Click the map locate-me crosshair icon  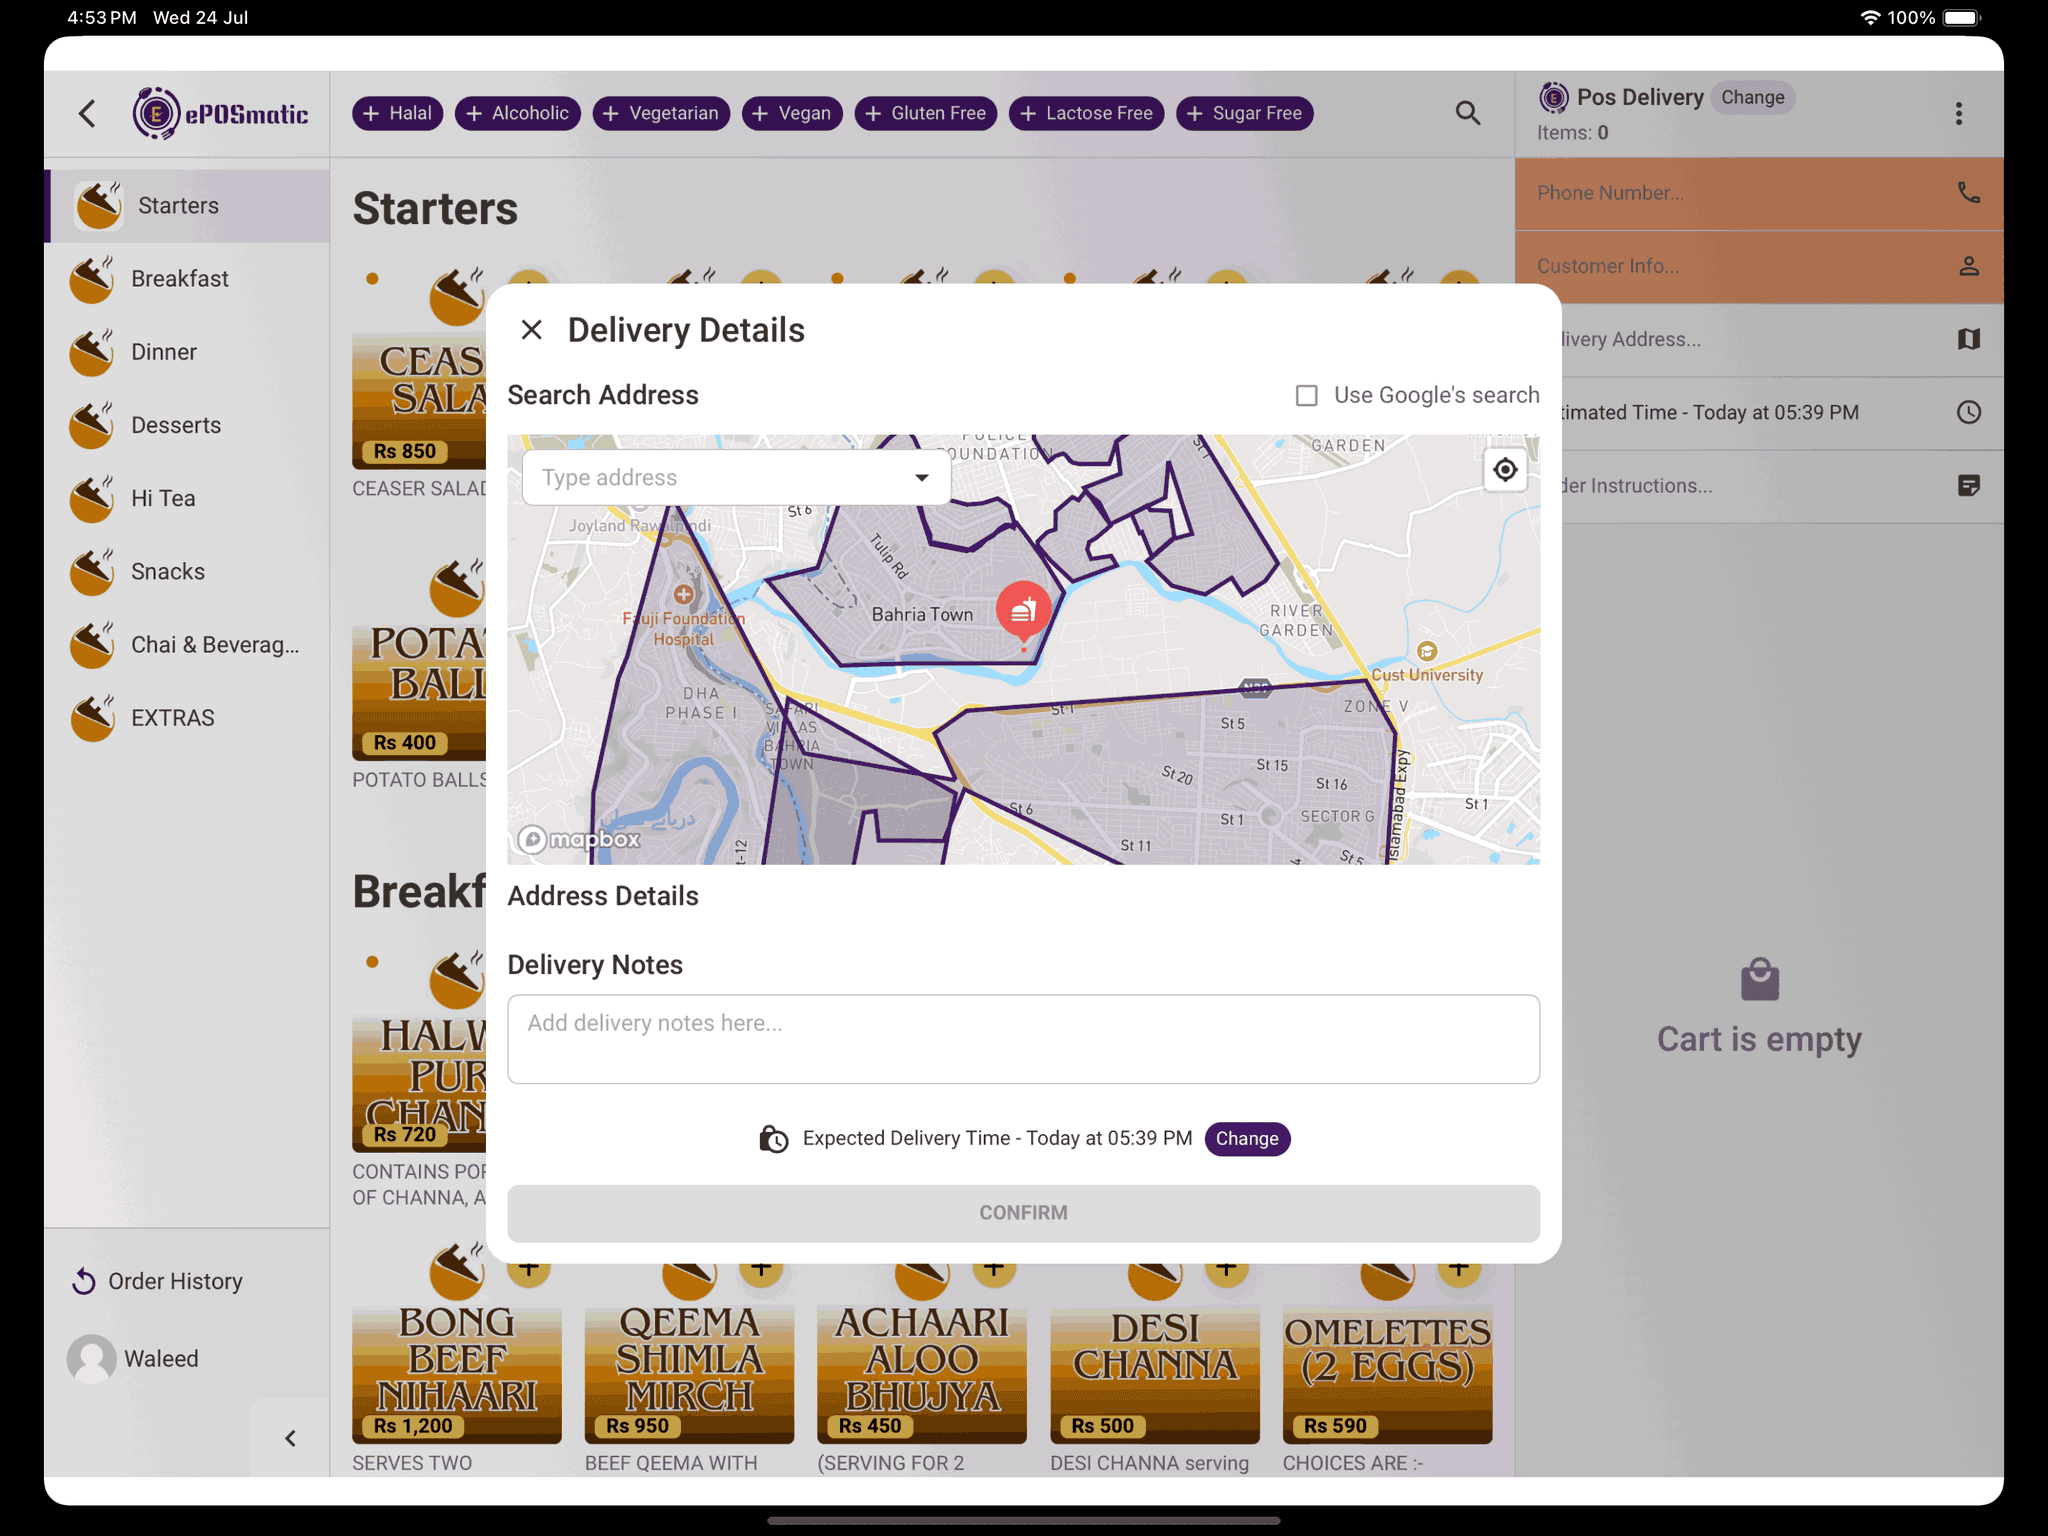click(1504, 470)
